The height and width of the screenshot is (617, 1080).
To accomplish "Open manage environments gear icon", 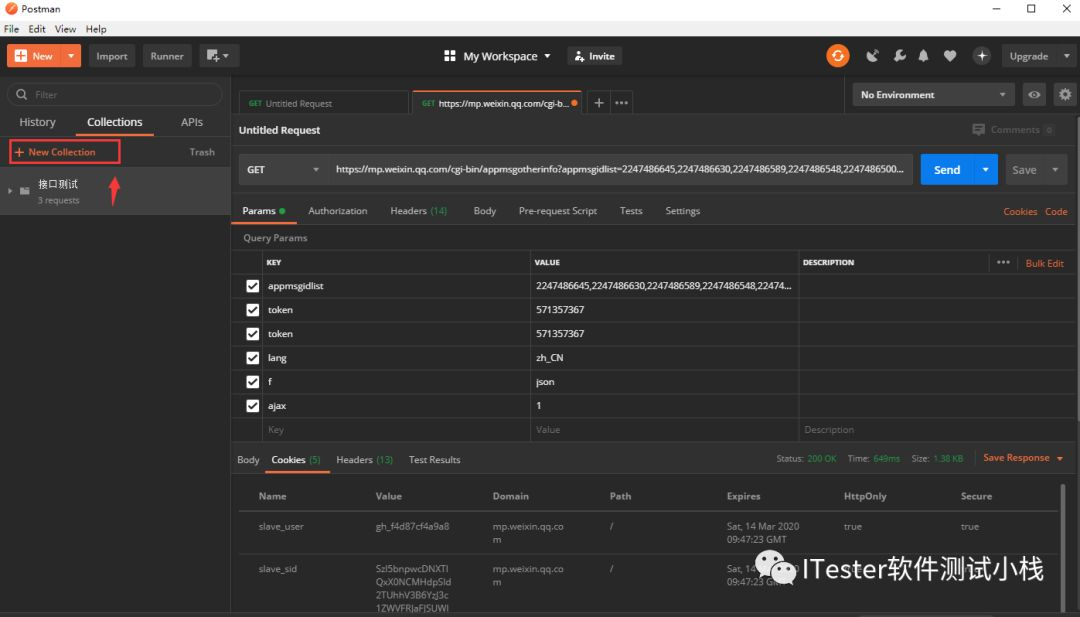I will [x=1065, y=95].
